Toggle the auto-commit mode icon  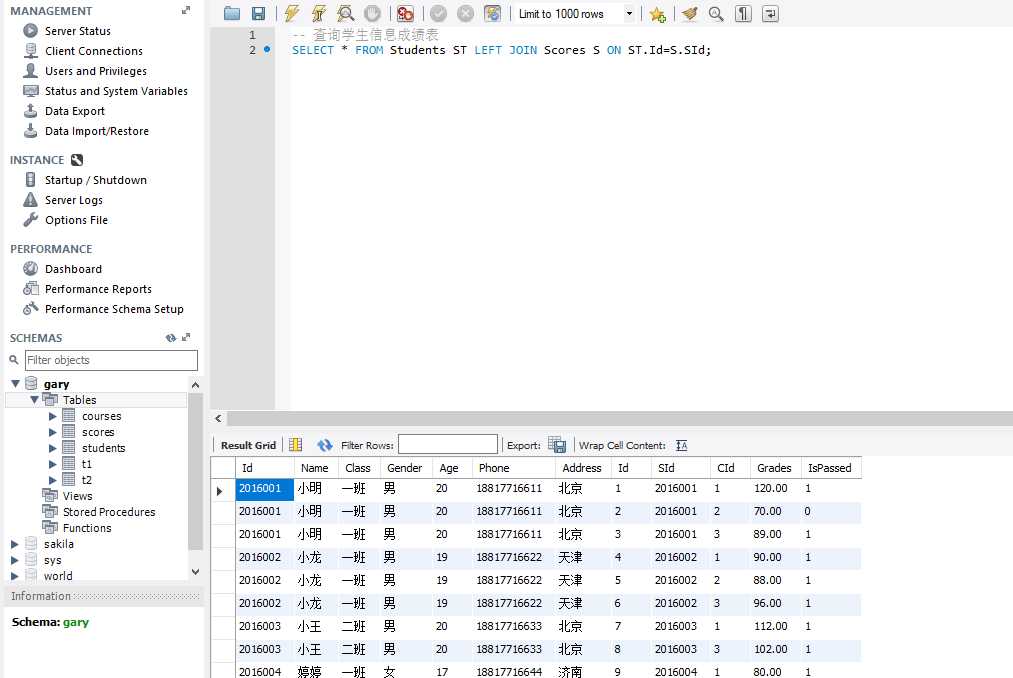(x=492, y=14)
